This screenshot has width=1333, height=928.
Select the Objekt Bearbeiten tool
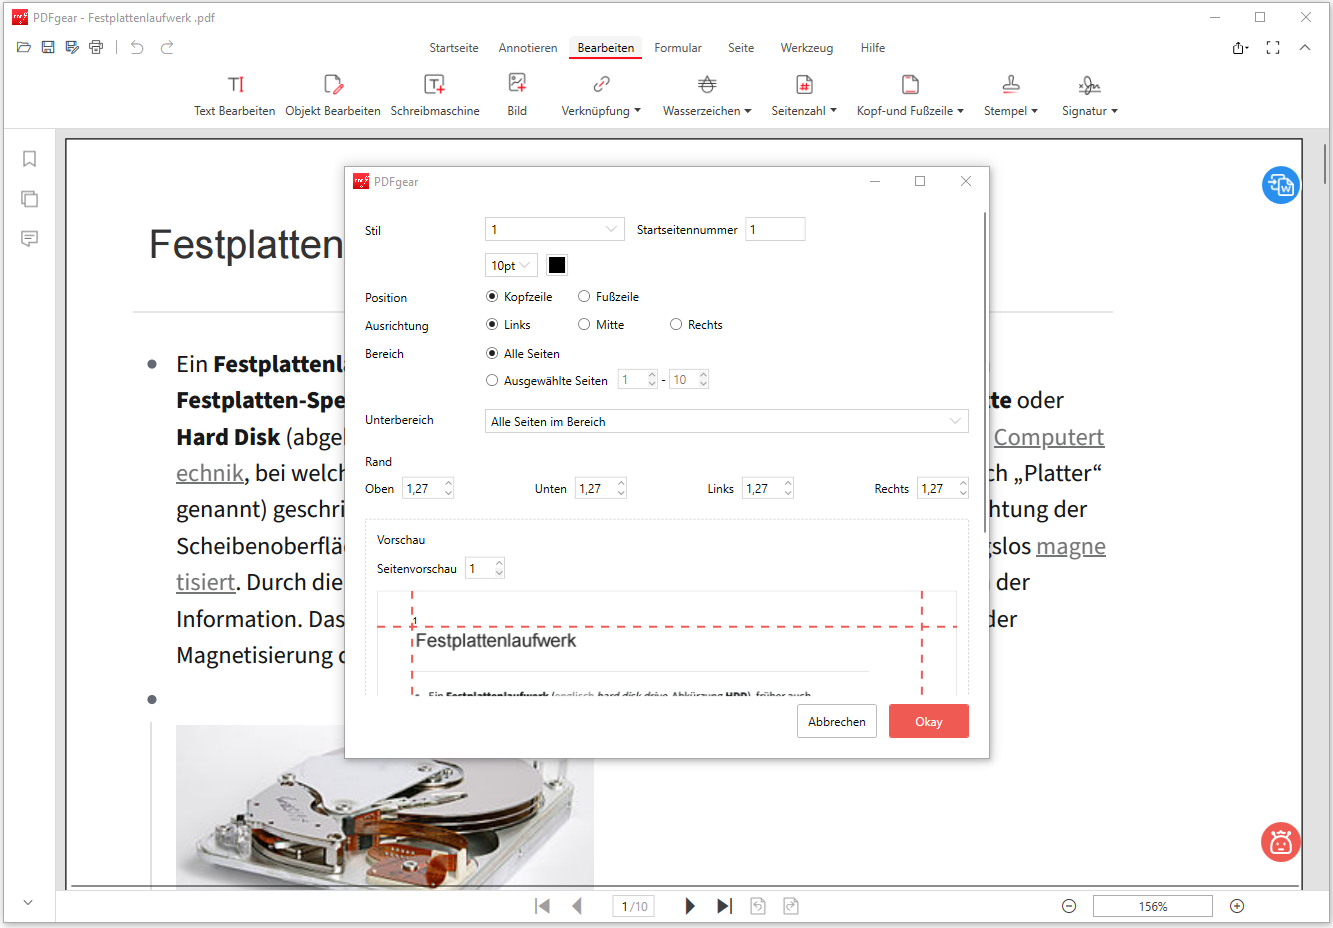[x=332, y=95]
